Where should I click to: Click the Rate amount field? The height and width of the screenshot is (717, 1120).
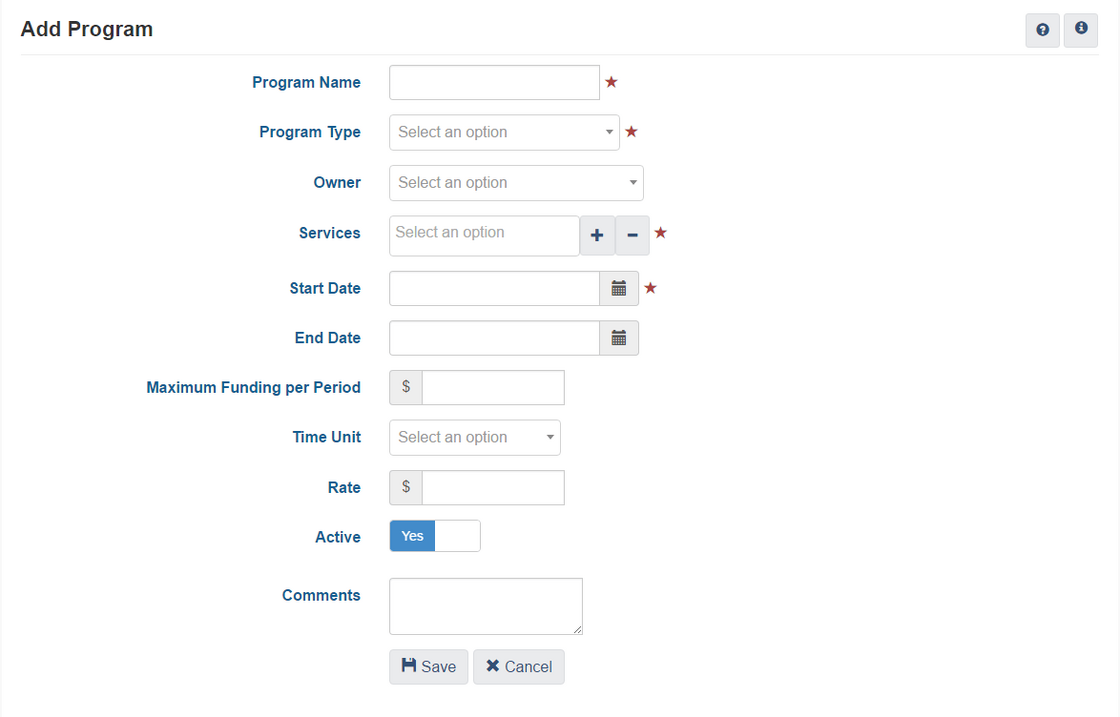(x=493, y=487)
